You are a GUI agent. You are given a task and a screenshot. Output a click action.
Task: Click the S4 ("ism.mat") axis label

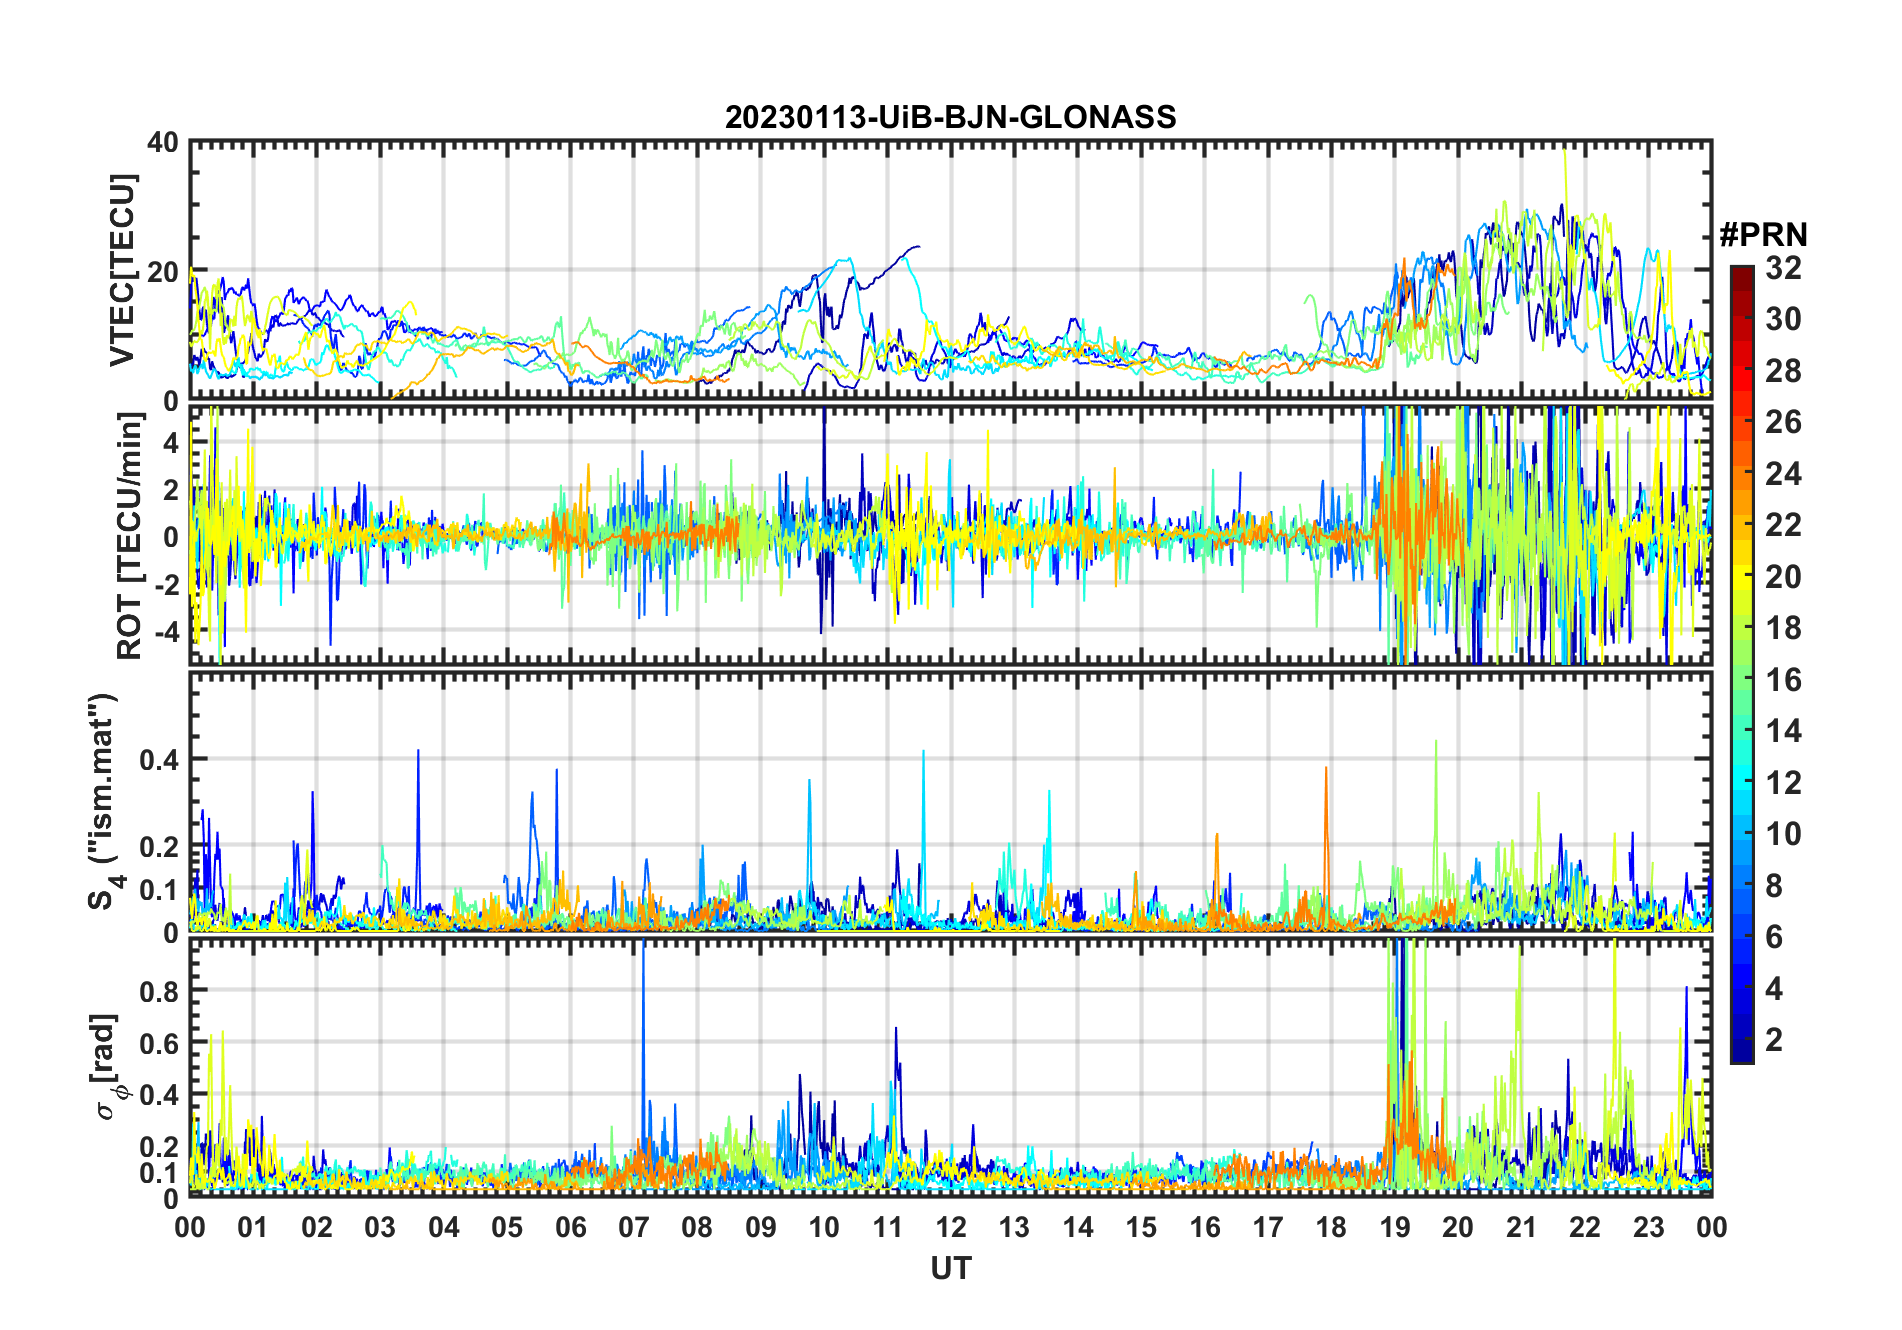click(105, 803)
